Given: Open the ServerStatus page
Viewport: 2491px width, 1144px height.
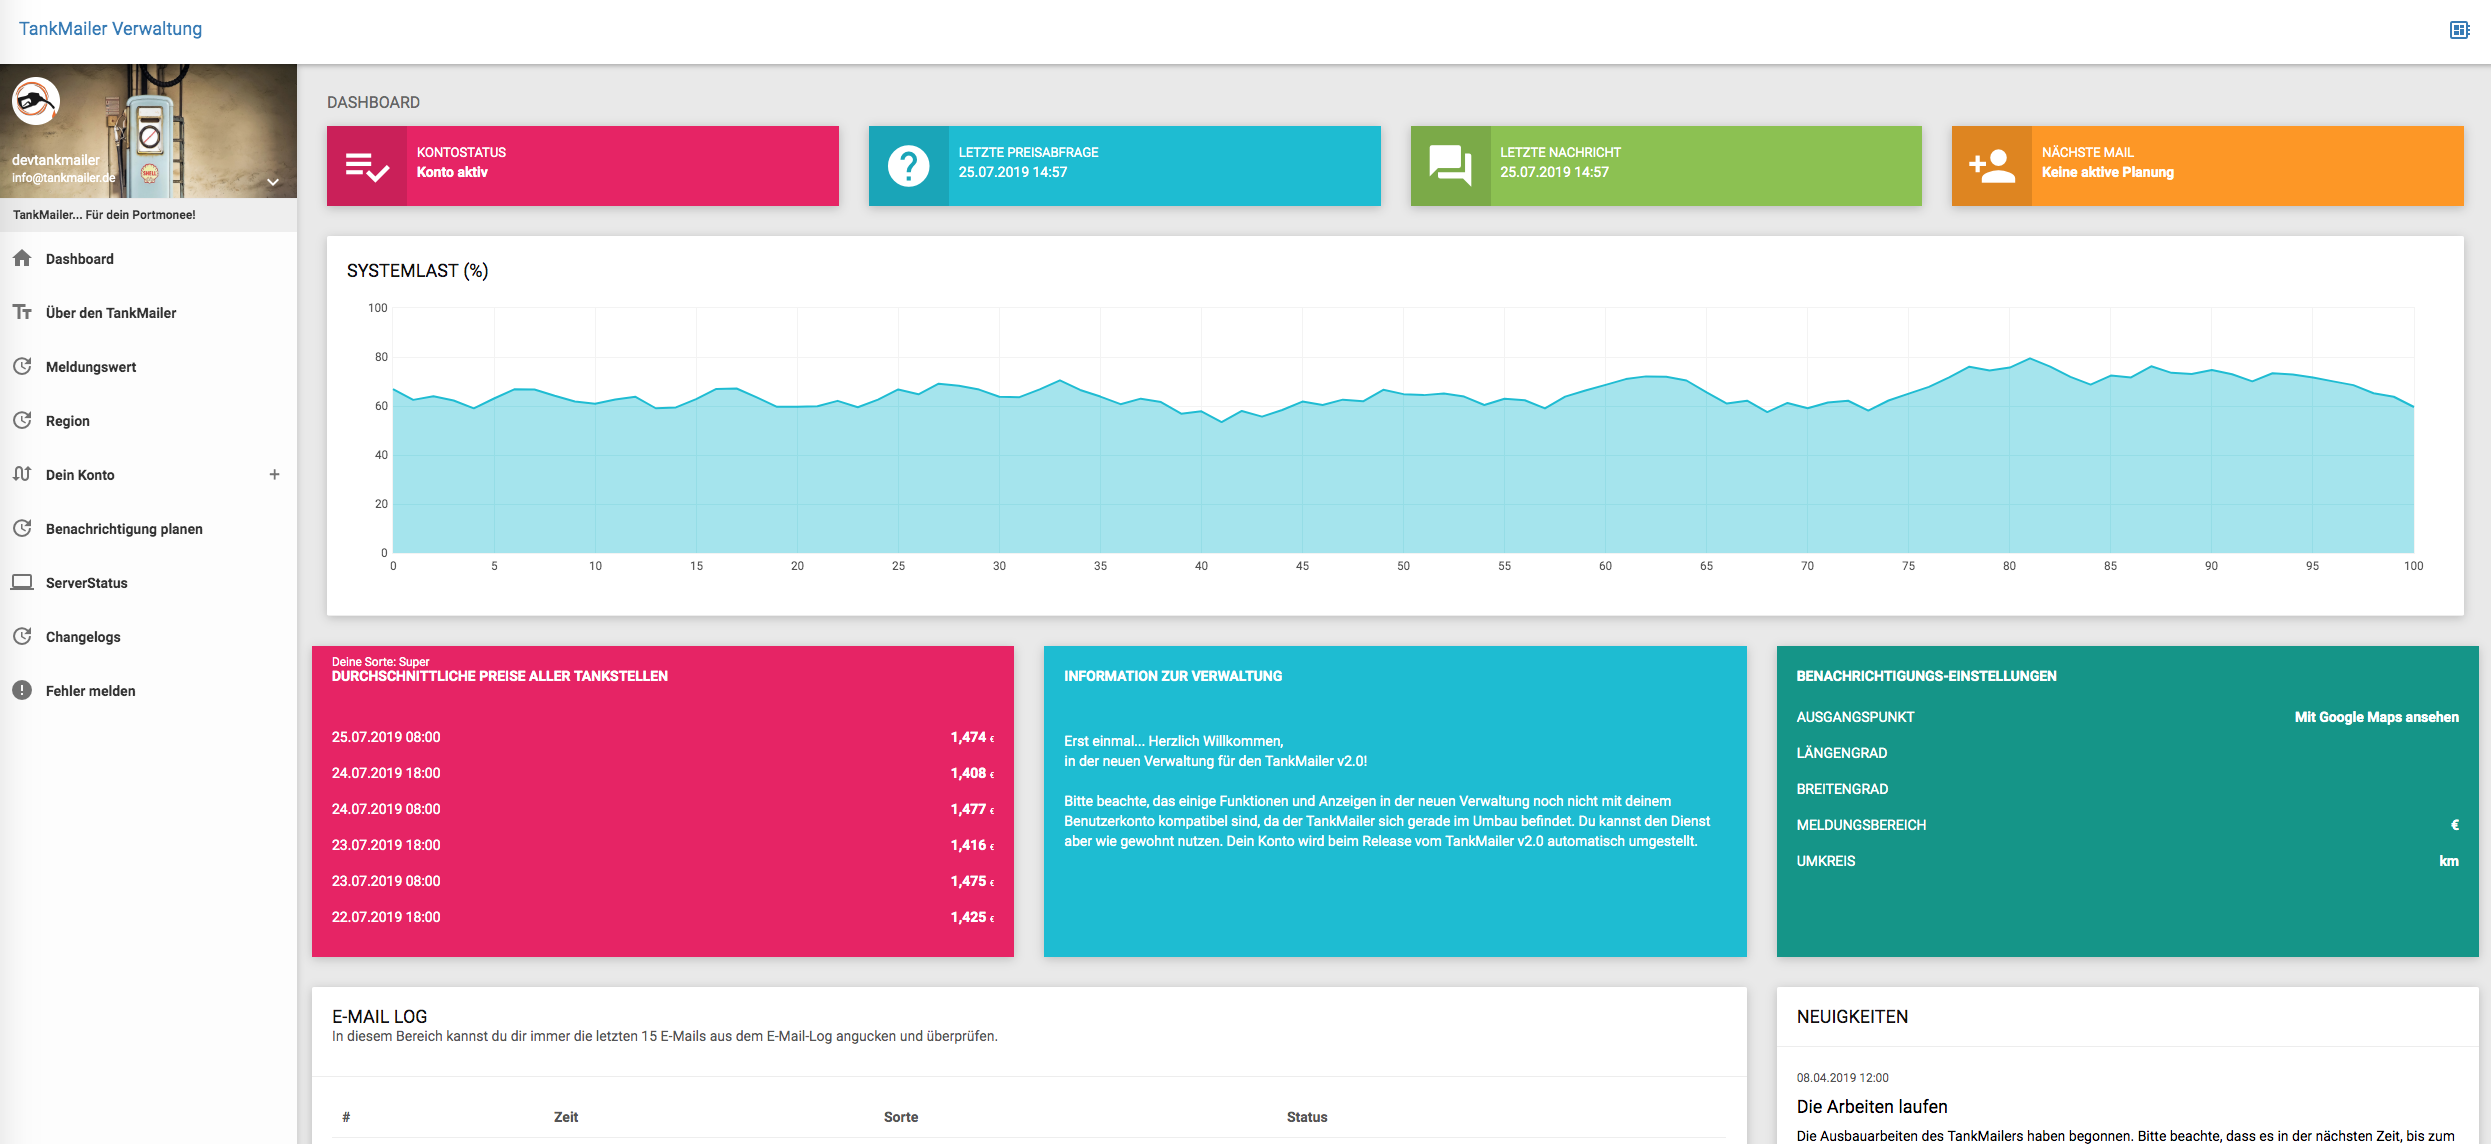Looking at the screenshot, I should [x=148, y=583].
